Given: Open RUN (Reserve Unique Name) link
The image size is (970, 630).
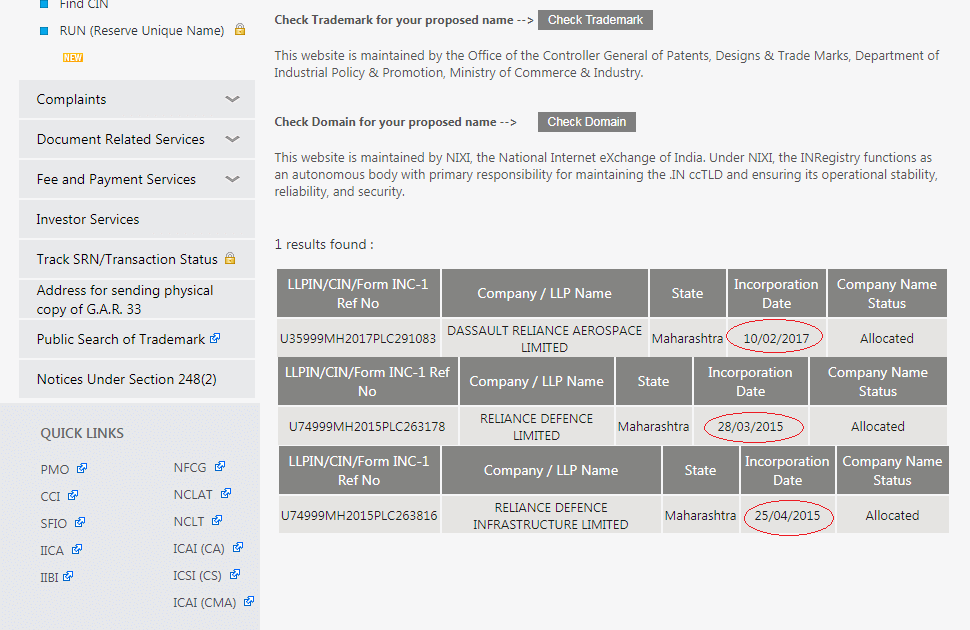Looking at the screenshot, I should click(x=142, y=30).
